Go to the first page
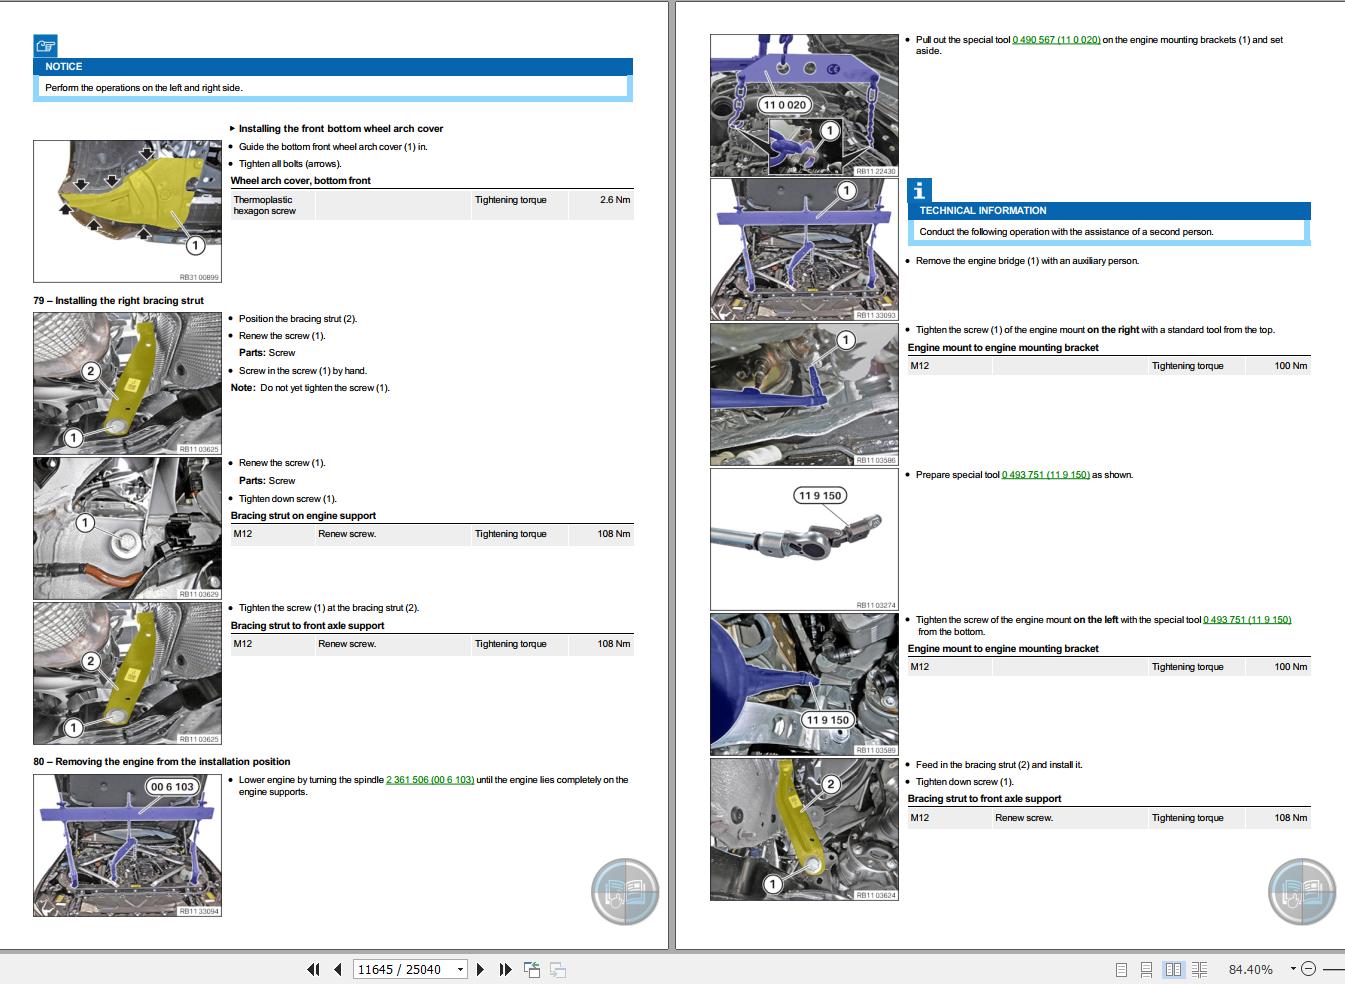Image resolution: width=1345 pixels, height=984 pixels. tap(313, 969)
